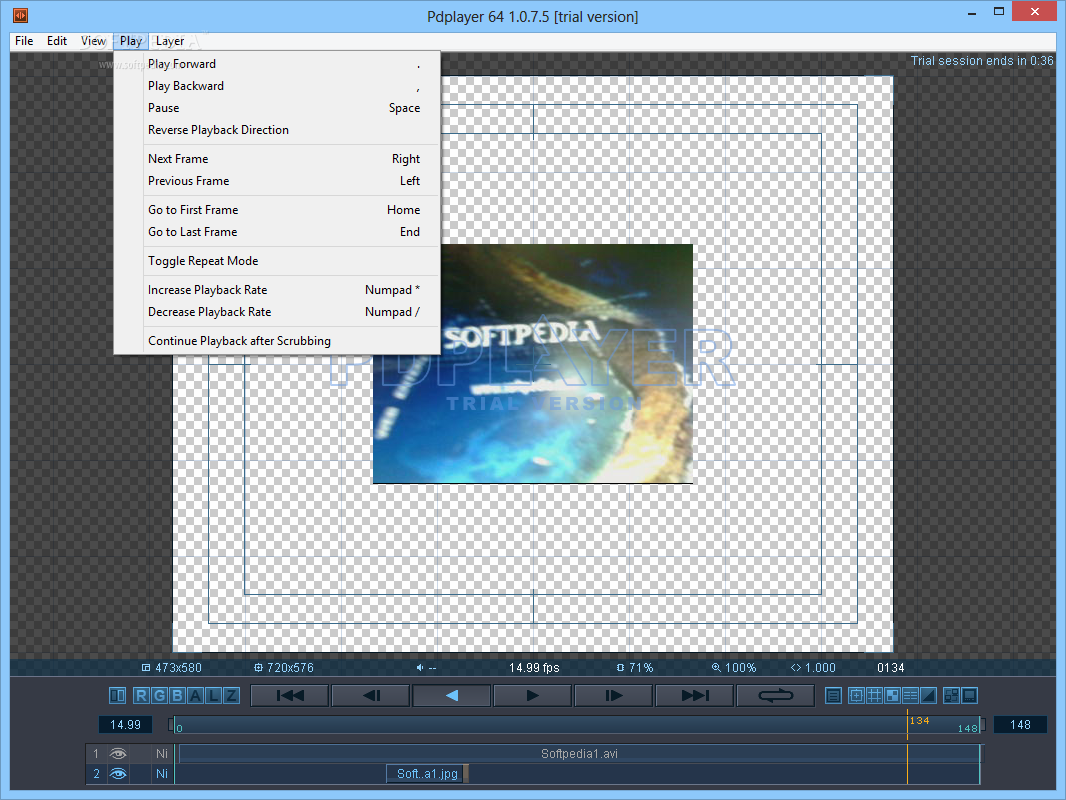Click the Ni blend mode of layer 1
This screenshot has height=800, width=1066.
click(x=162, y=753)
